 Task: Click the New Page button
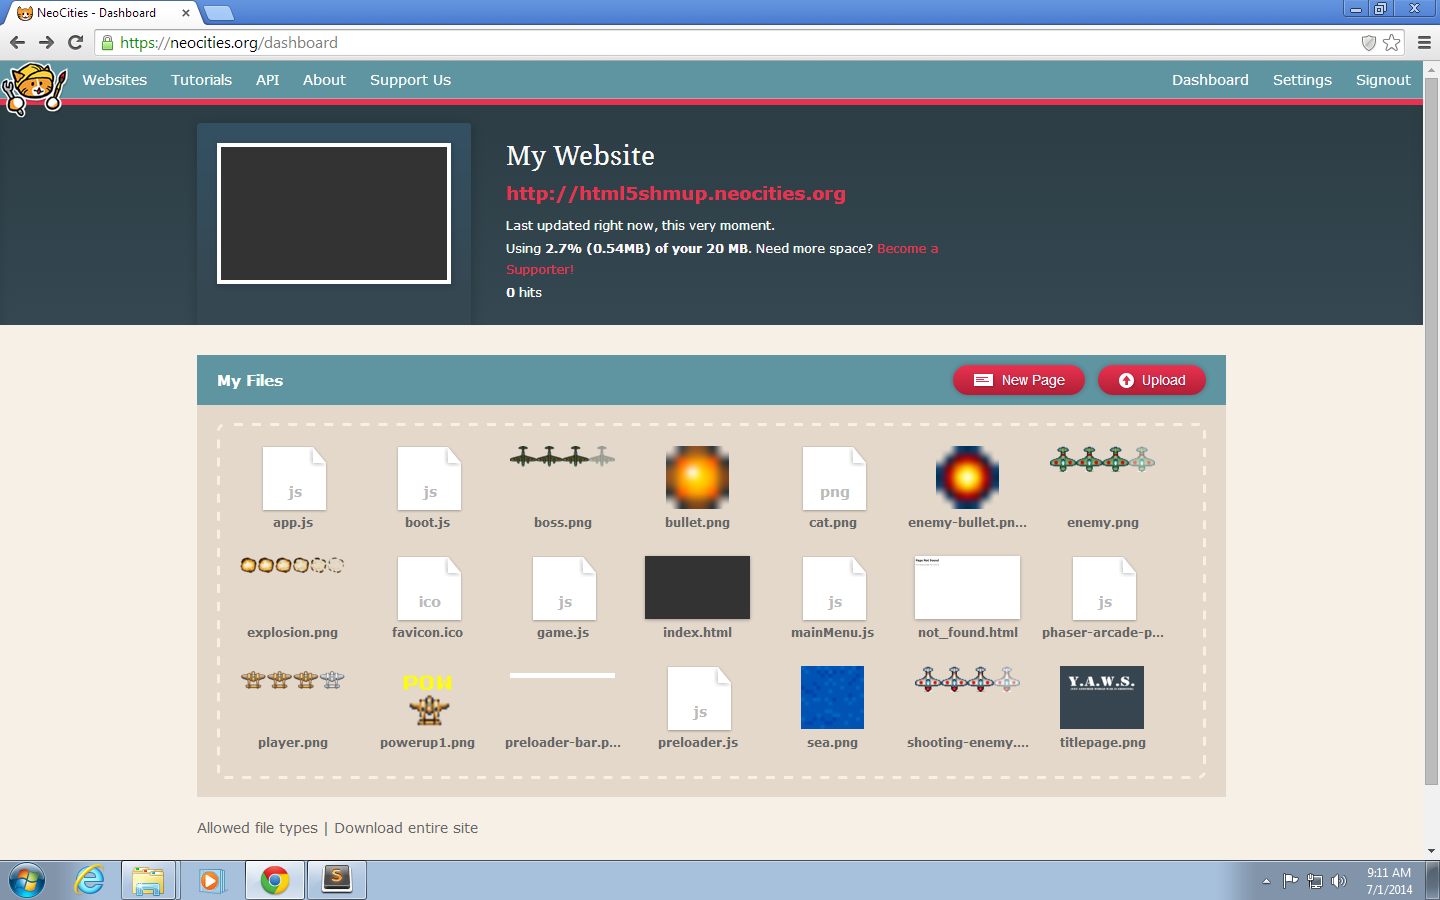point(1018,380)
